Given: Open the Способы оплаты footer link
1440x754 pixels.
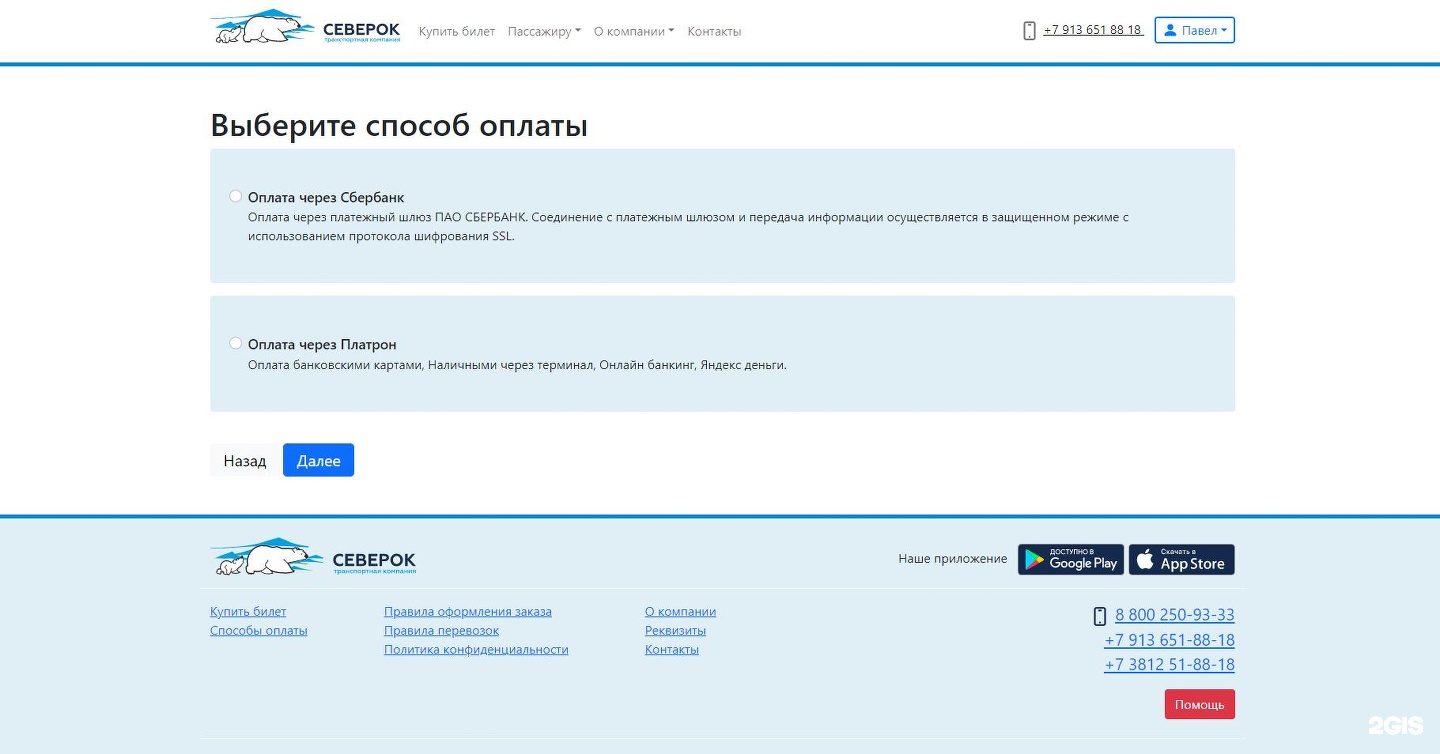Looking at the screenshot, I should coord(258,631).
